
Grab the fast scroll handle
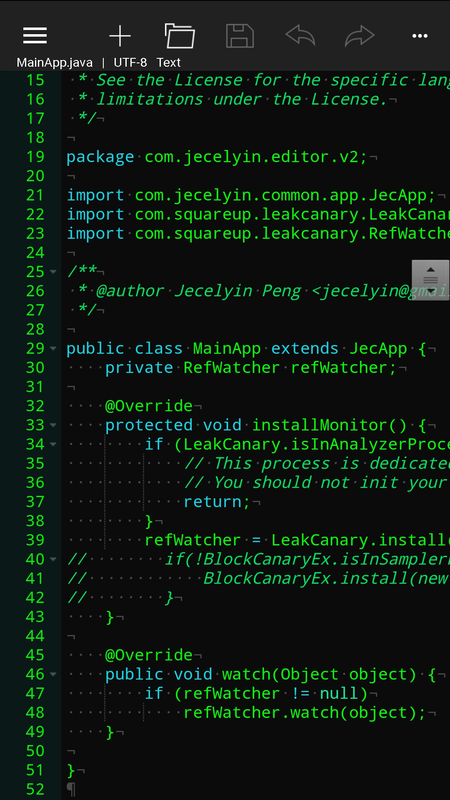tap(431, 280)
